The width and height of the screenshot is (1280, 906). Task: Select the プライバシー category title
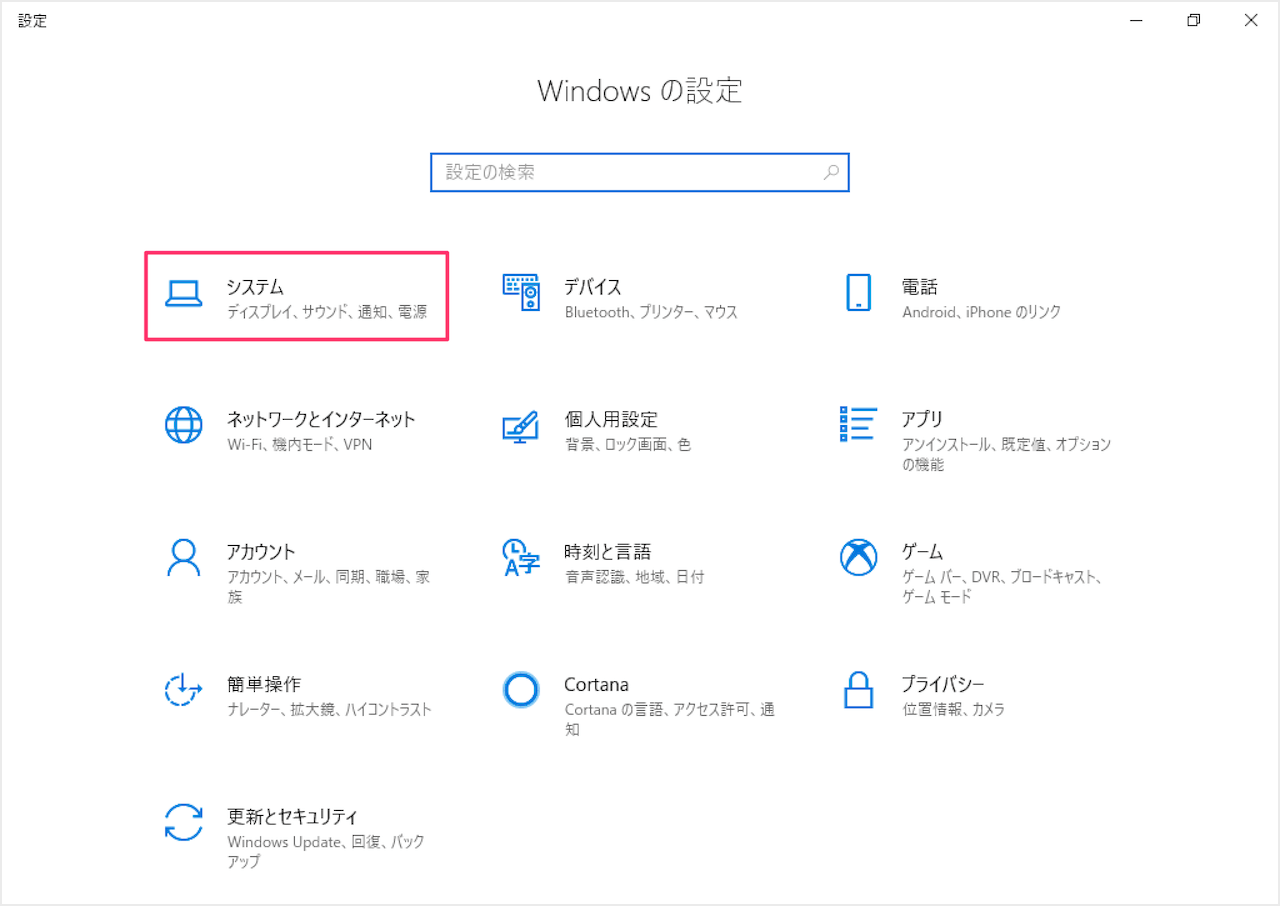[x=943, y=684]
